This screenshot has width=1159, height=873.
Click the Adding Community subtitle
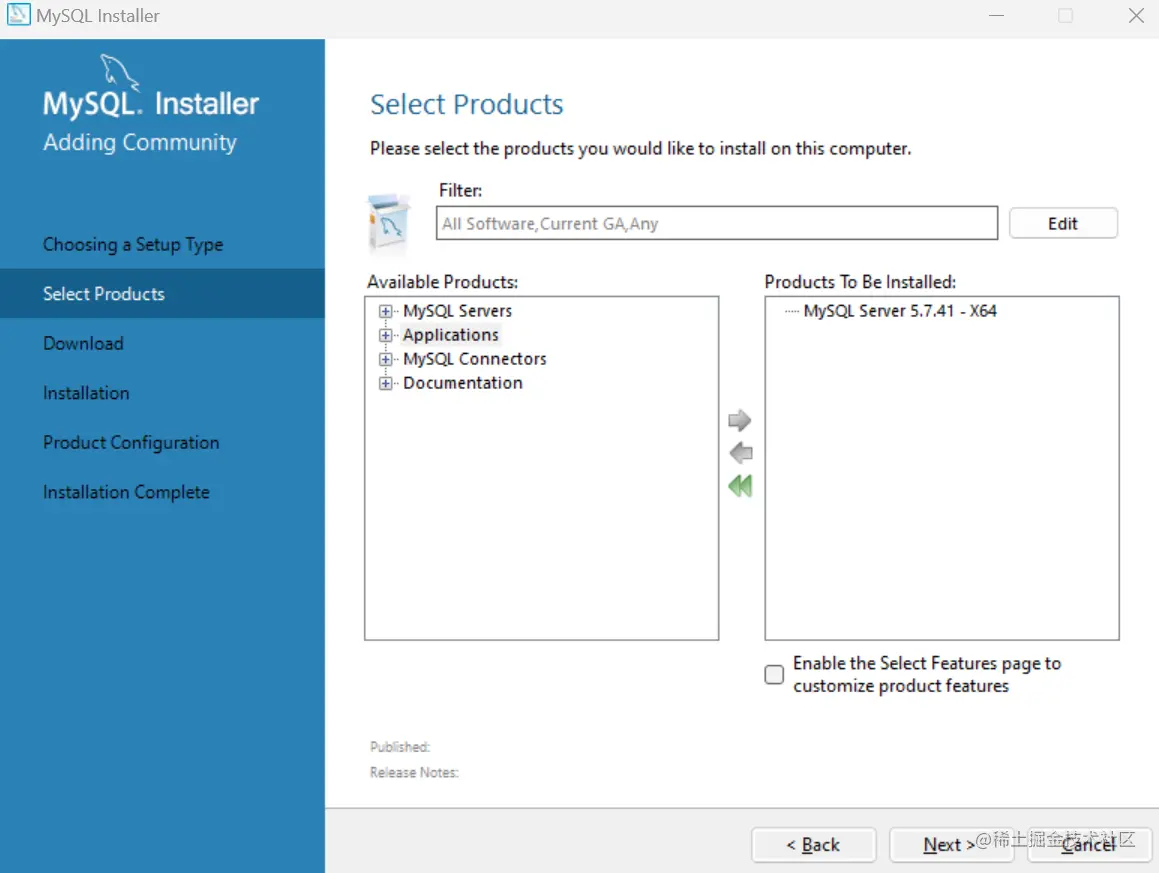click(140, 143)
